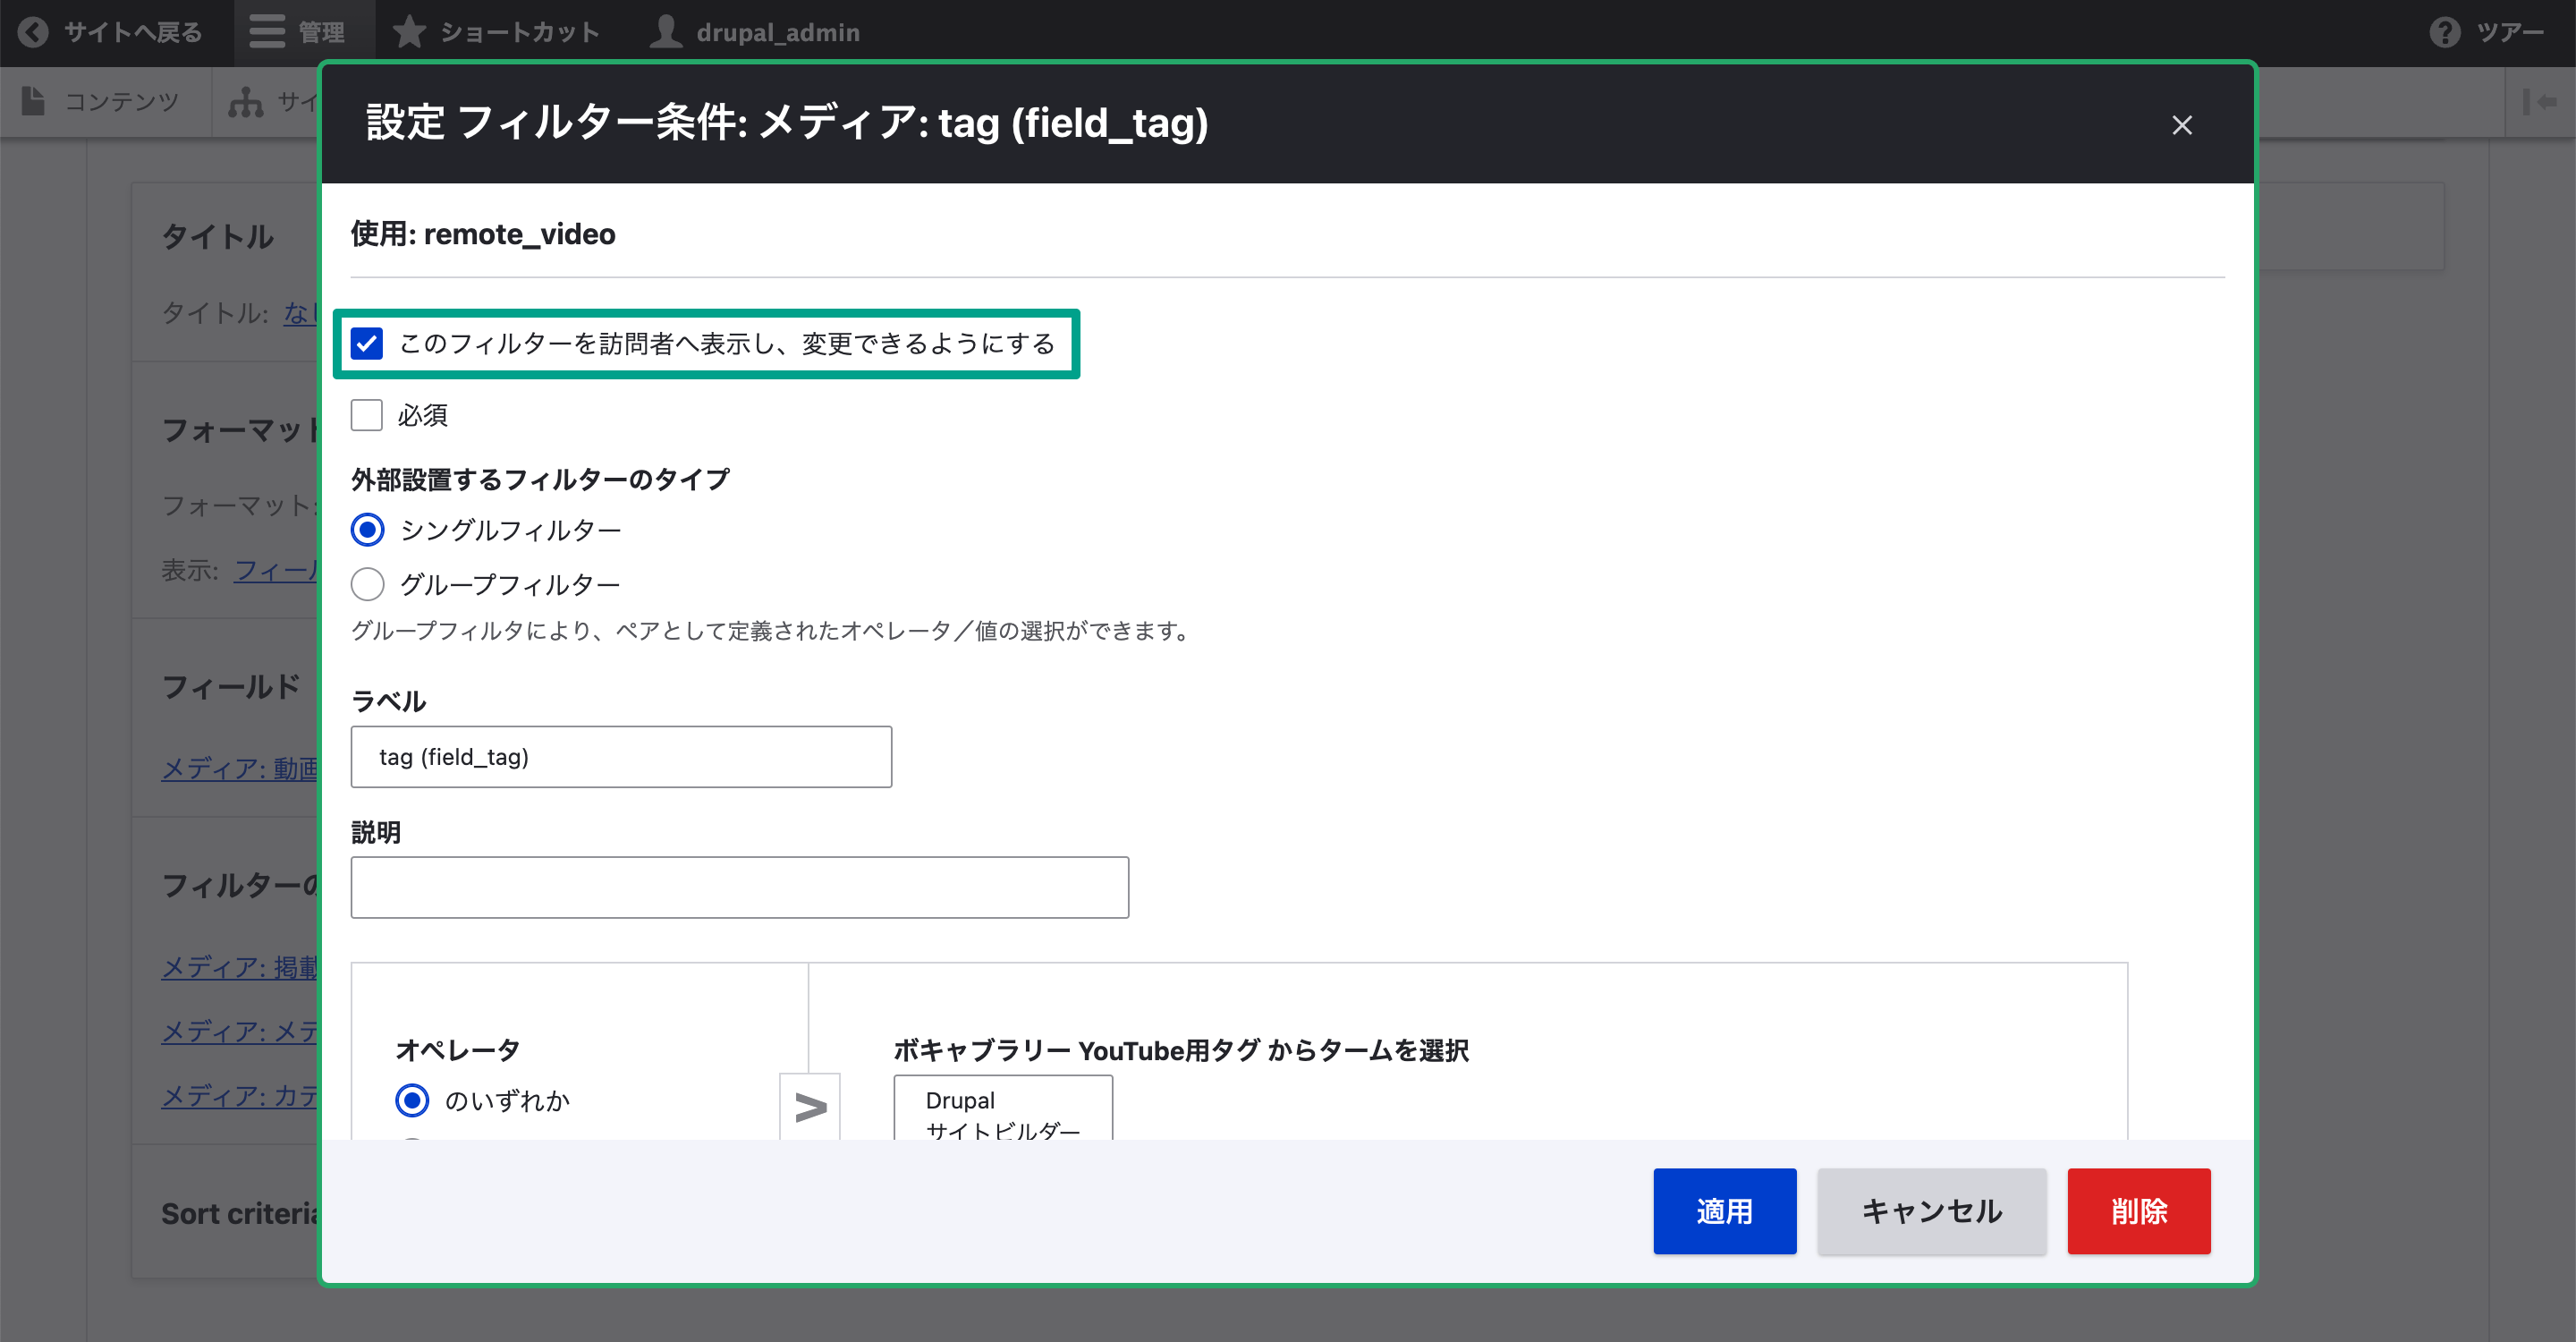Uncheck expose filter to visitors checkbox
This screenshot has height=1342, width=2576.
pyautogui.click(x=367, y=344)
